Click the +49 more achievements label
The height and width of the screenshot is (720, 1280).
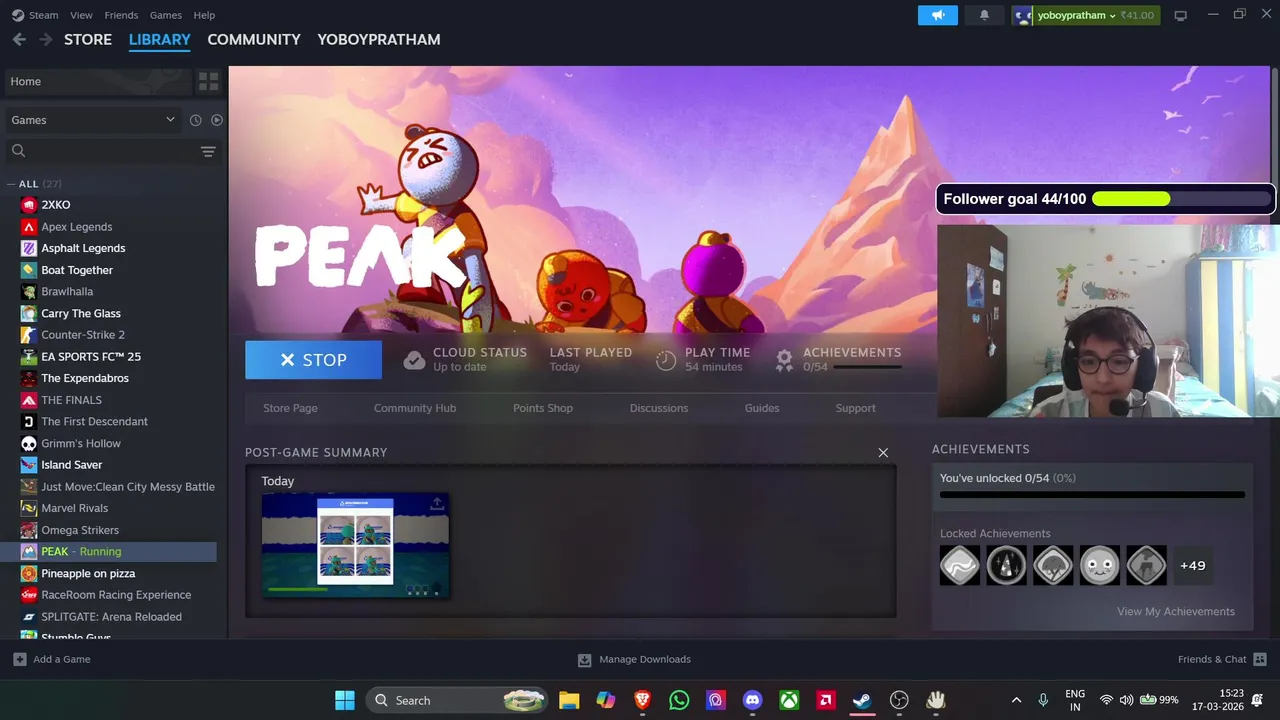[1192, 566]
